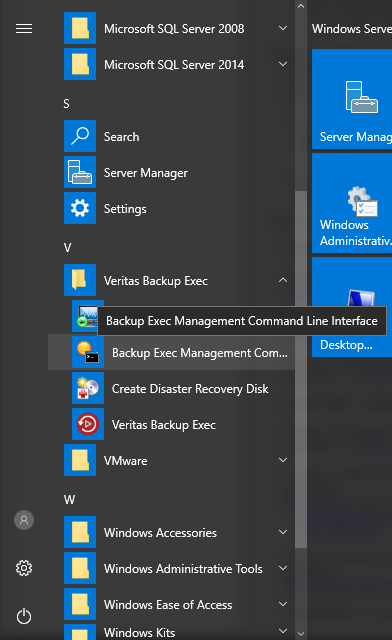Jump to the letter W section header
The image size is (392, 640).
[69, 500]
